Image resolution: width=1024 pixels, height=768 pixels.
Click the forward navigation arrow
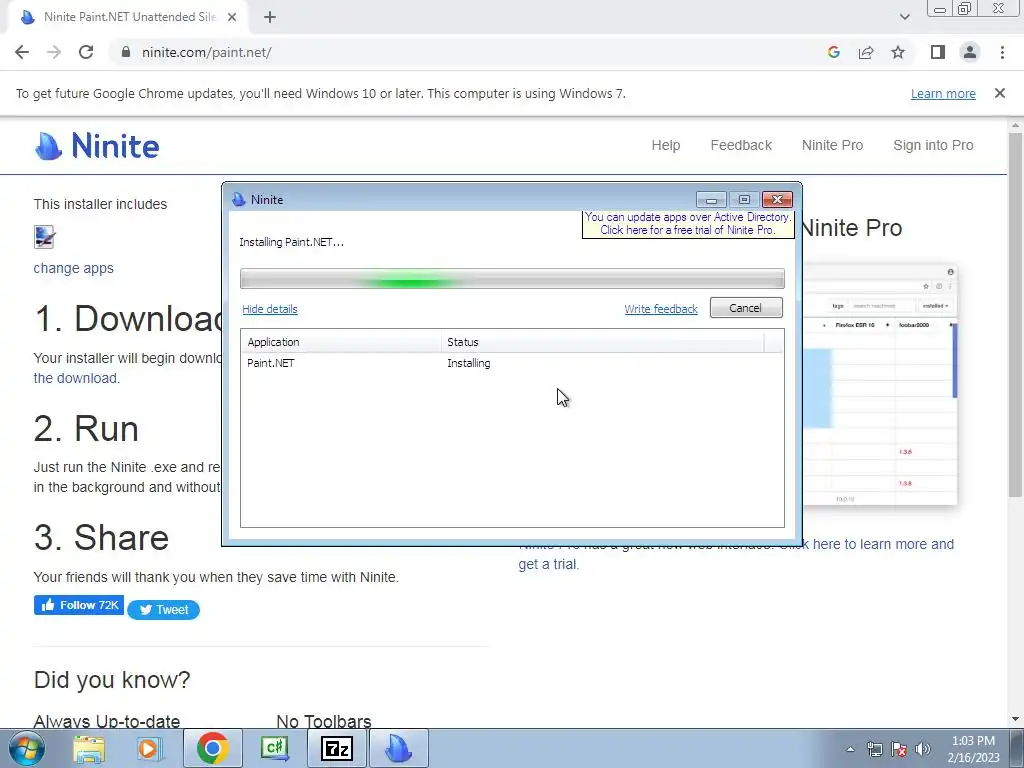click(x=54, y=52)
